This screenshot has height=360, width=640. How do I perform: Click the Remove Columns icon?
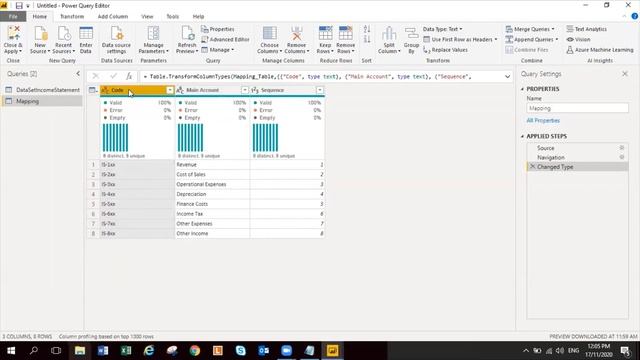[297, 33]
